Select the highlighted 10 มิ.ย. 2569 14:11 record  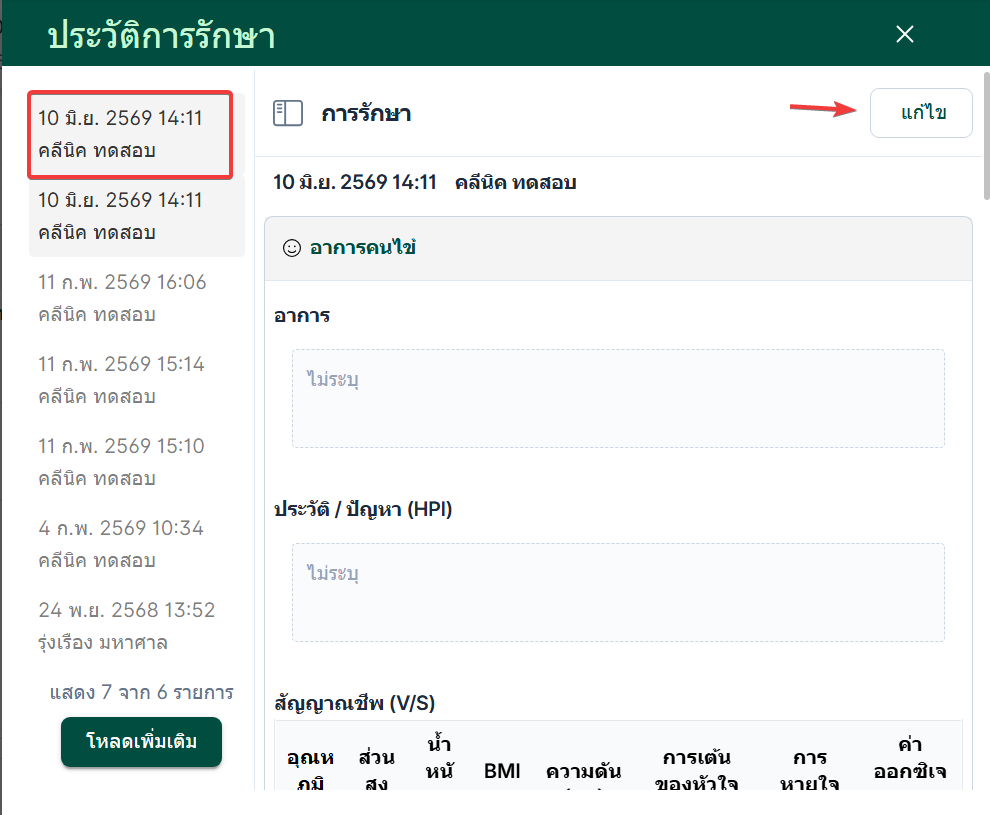click(x=130, y=134)
